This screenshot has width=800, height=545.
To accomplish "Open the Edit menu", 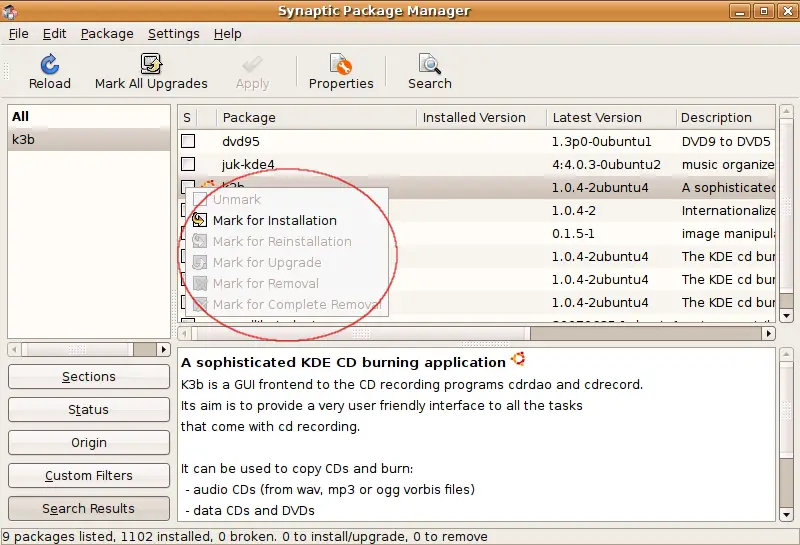I will 54,34.
